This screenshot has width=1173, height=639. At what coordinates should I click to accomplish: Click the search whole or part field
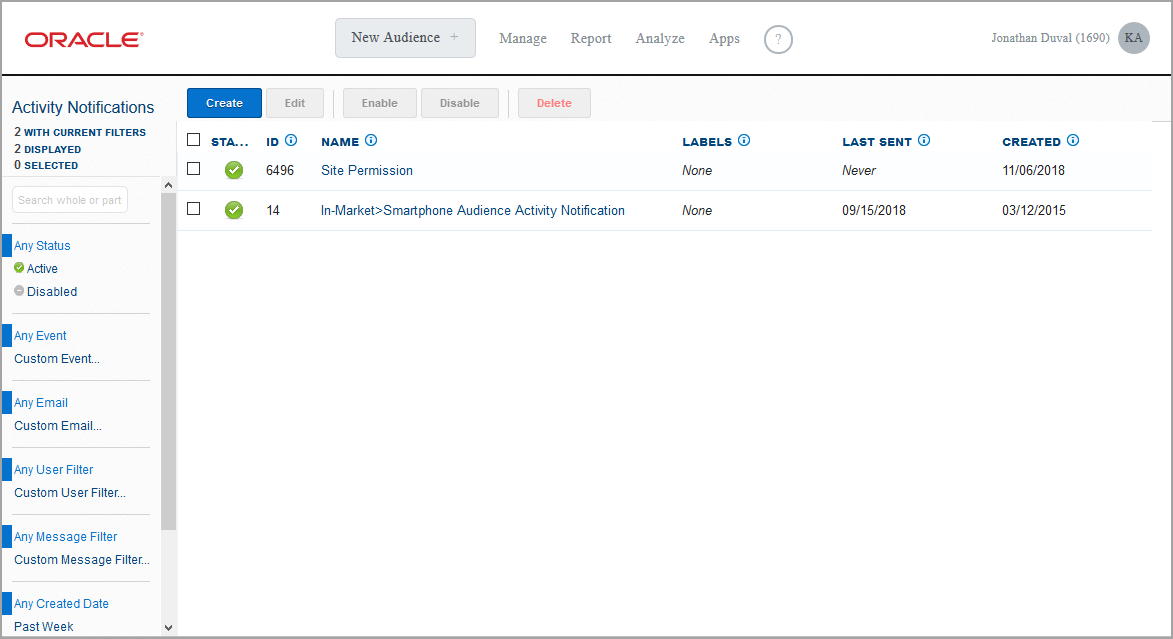(70, 200)
